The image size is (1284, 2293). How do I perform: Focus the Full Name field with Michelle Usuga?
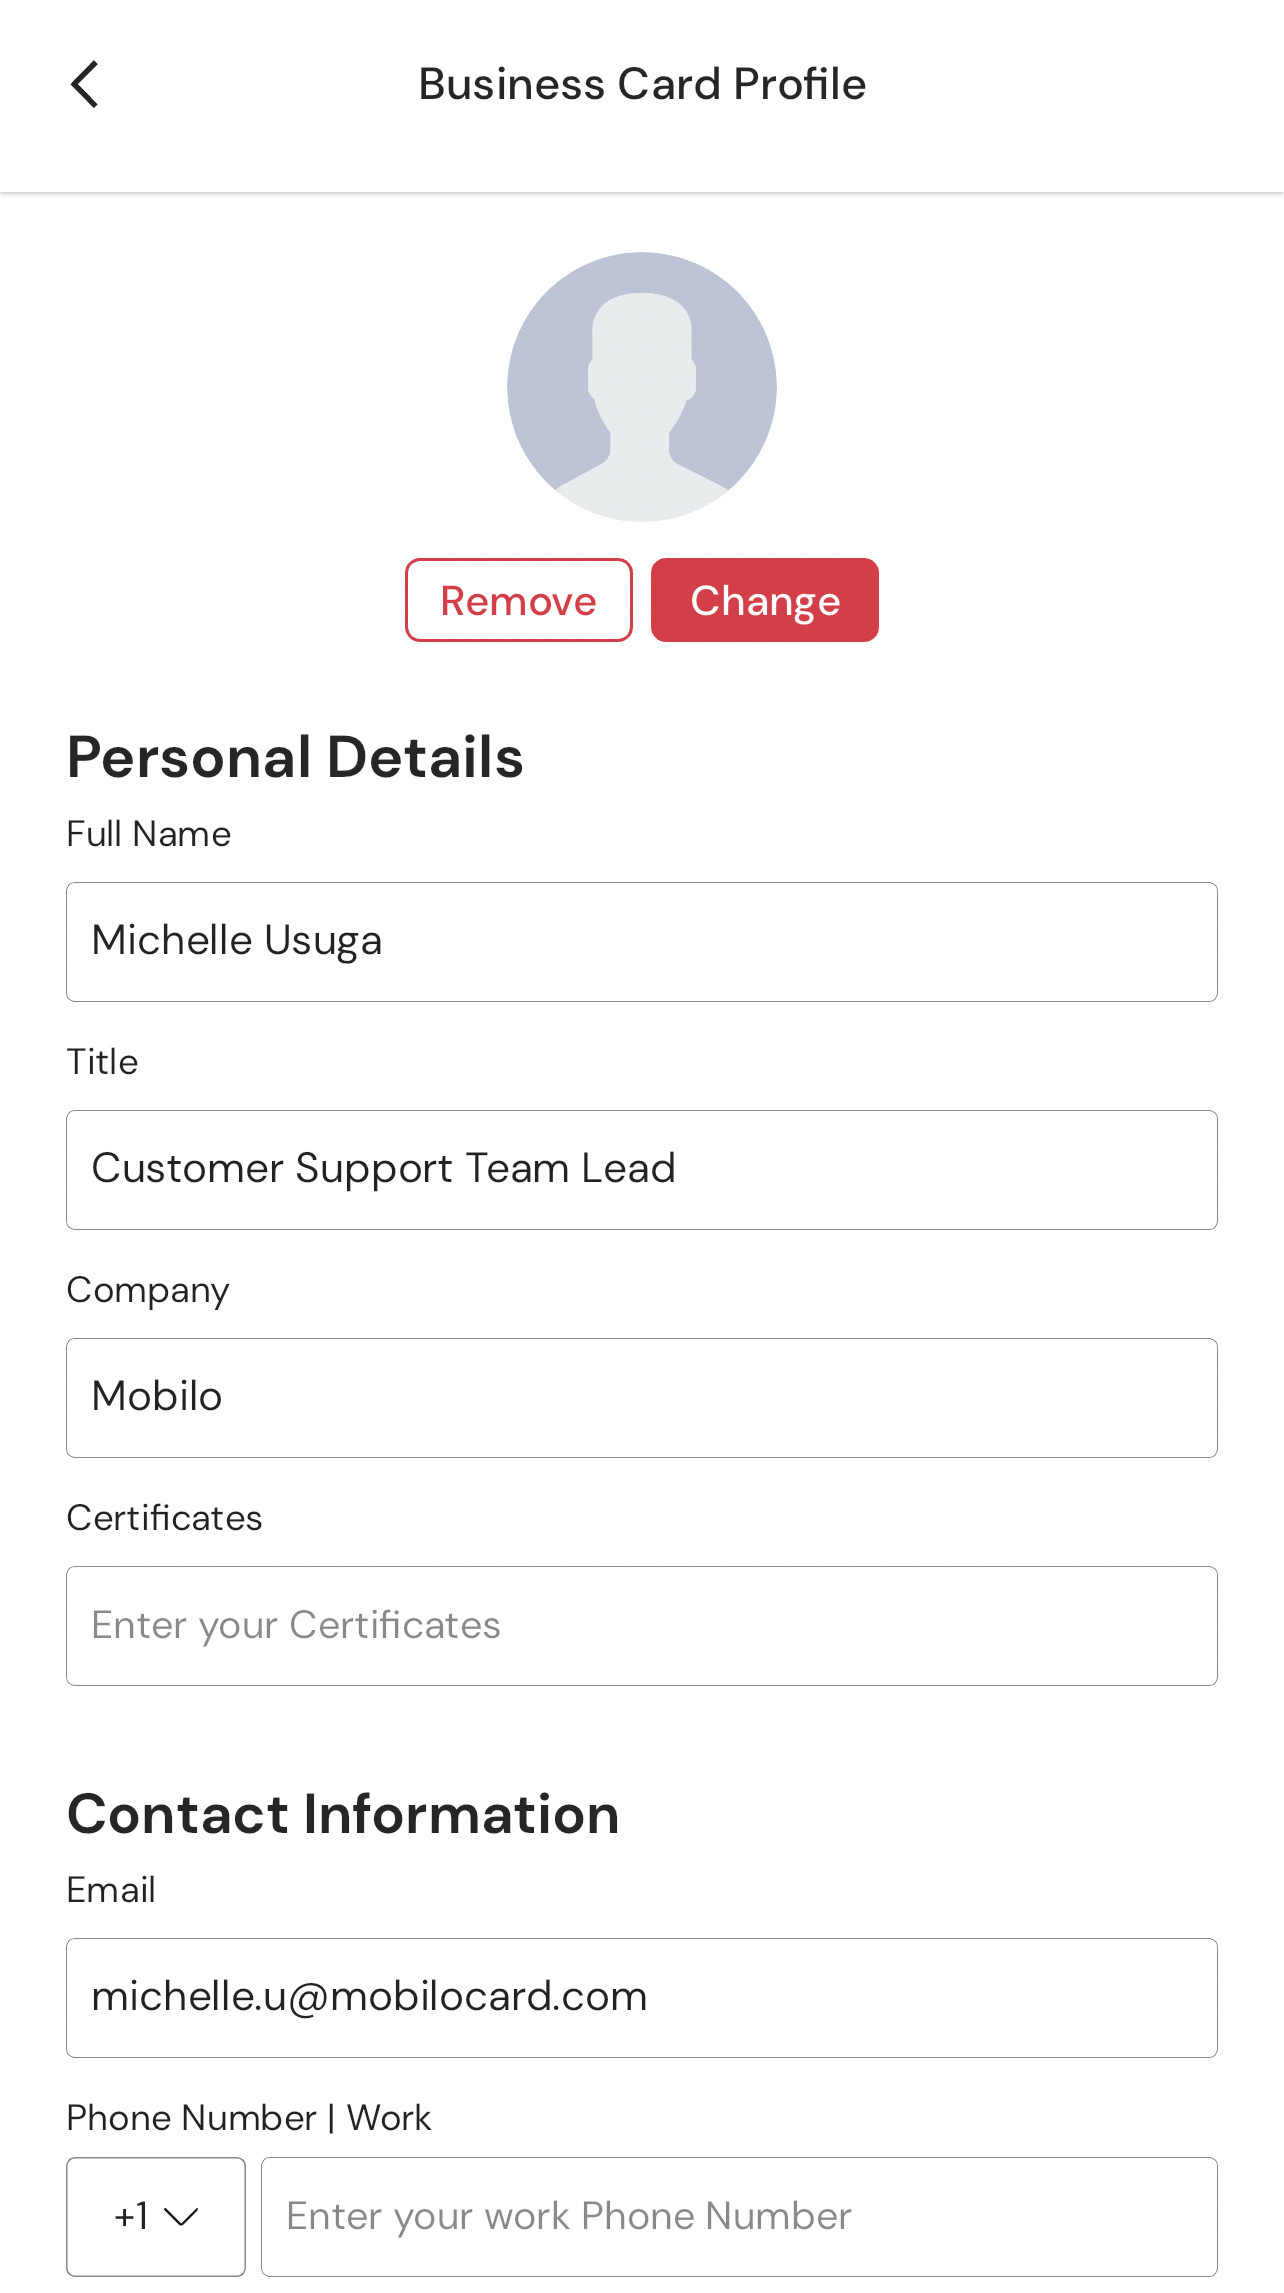tap(641, 941)
